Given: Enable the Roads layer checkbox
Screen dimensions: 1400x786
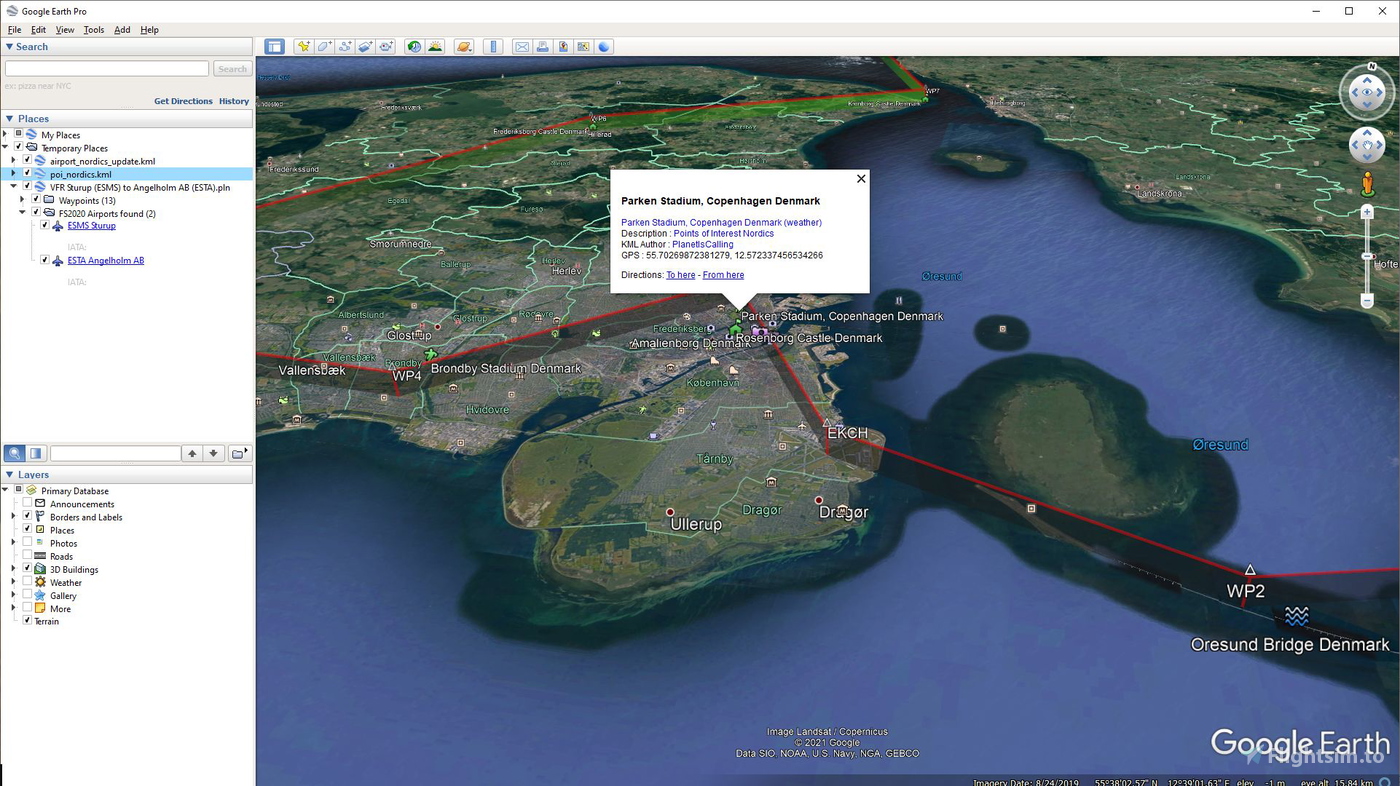Looking at the screenshot, I should pyautogui.click(x=26, y=556).
